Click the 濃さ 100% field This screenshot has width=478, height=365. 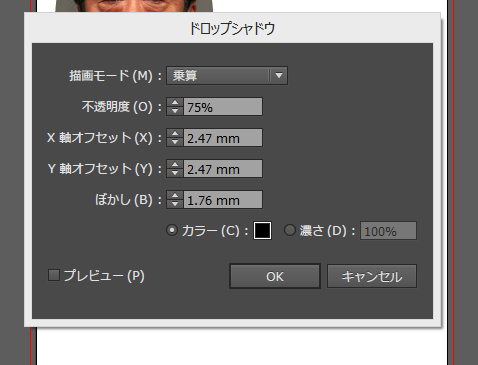[388, 231]
